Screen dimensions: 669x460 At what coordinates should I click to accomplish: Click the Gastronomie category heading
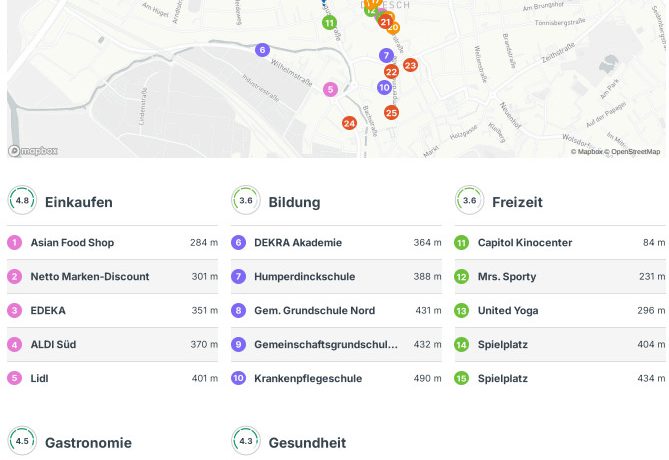tap(88, 443)
